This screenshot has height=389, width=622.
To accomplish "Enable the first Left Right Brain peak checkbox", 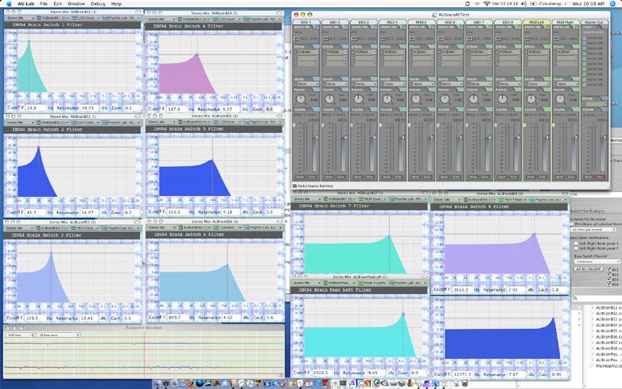I will [576, 243].
